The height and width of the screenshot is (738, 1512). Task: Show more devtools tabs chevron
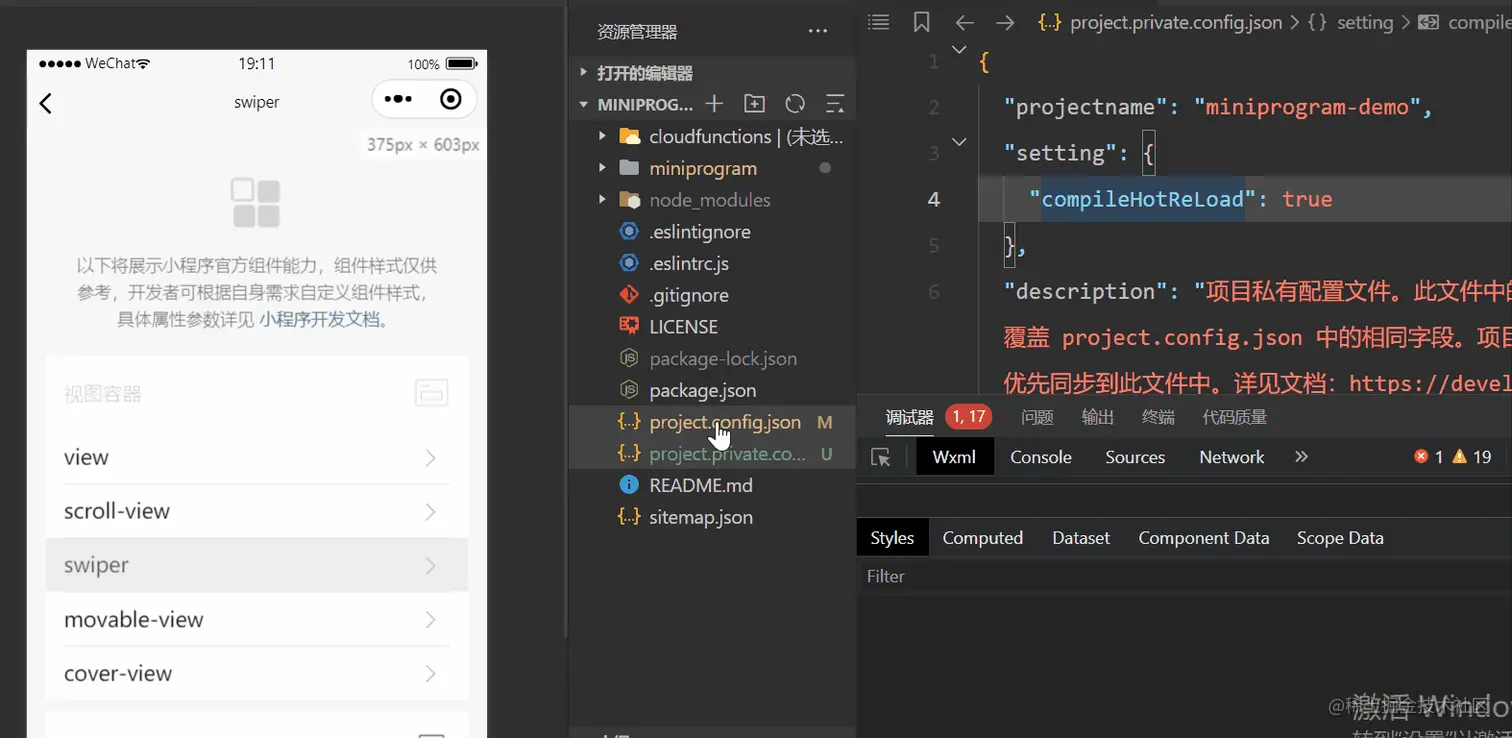[1301, 456]
